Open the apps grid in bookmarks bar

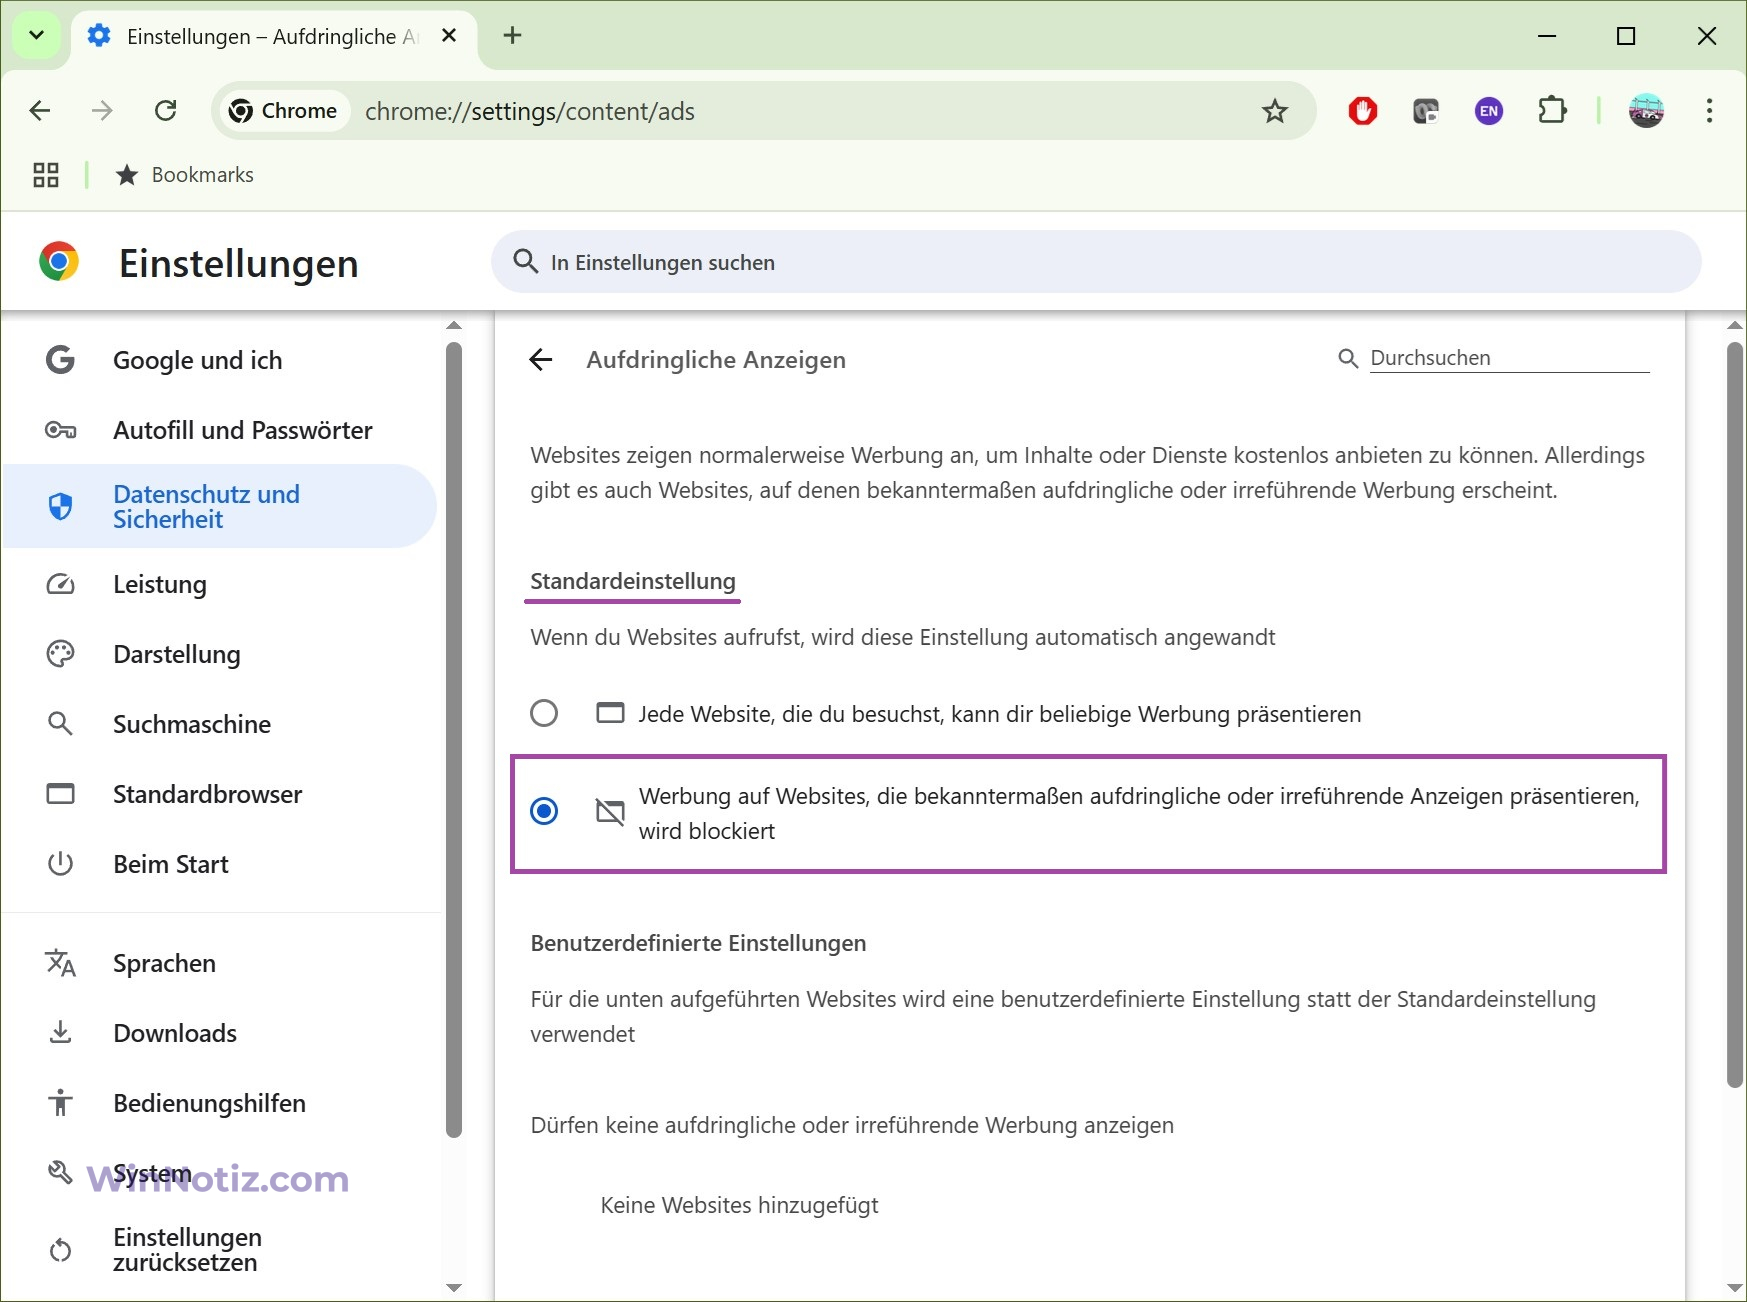point(46,175)
